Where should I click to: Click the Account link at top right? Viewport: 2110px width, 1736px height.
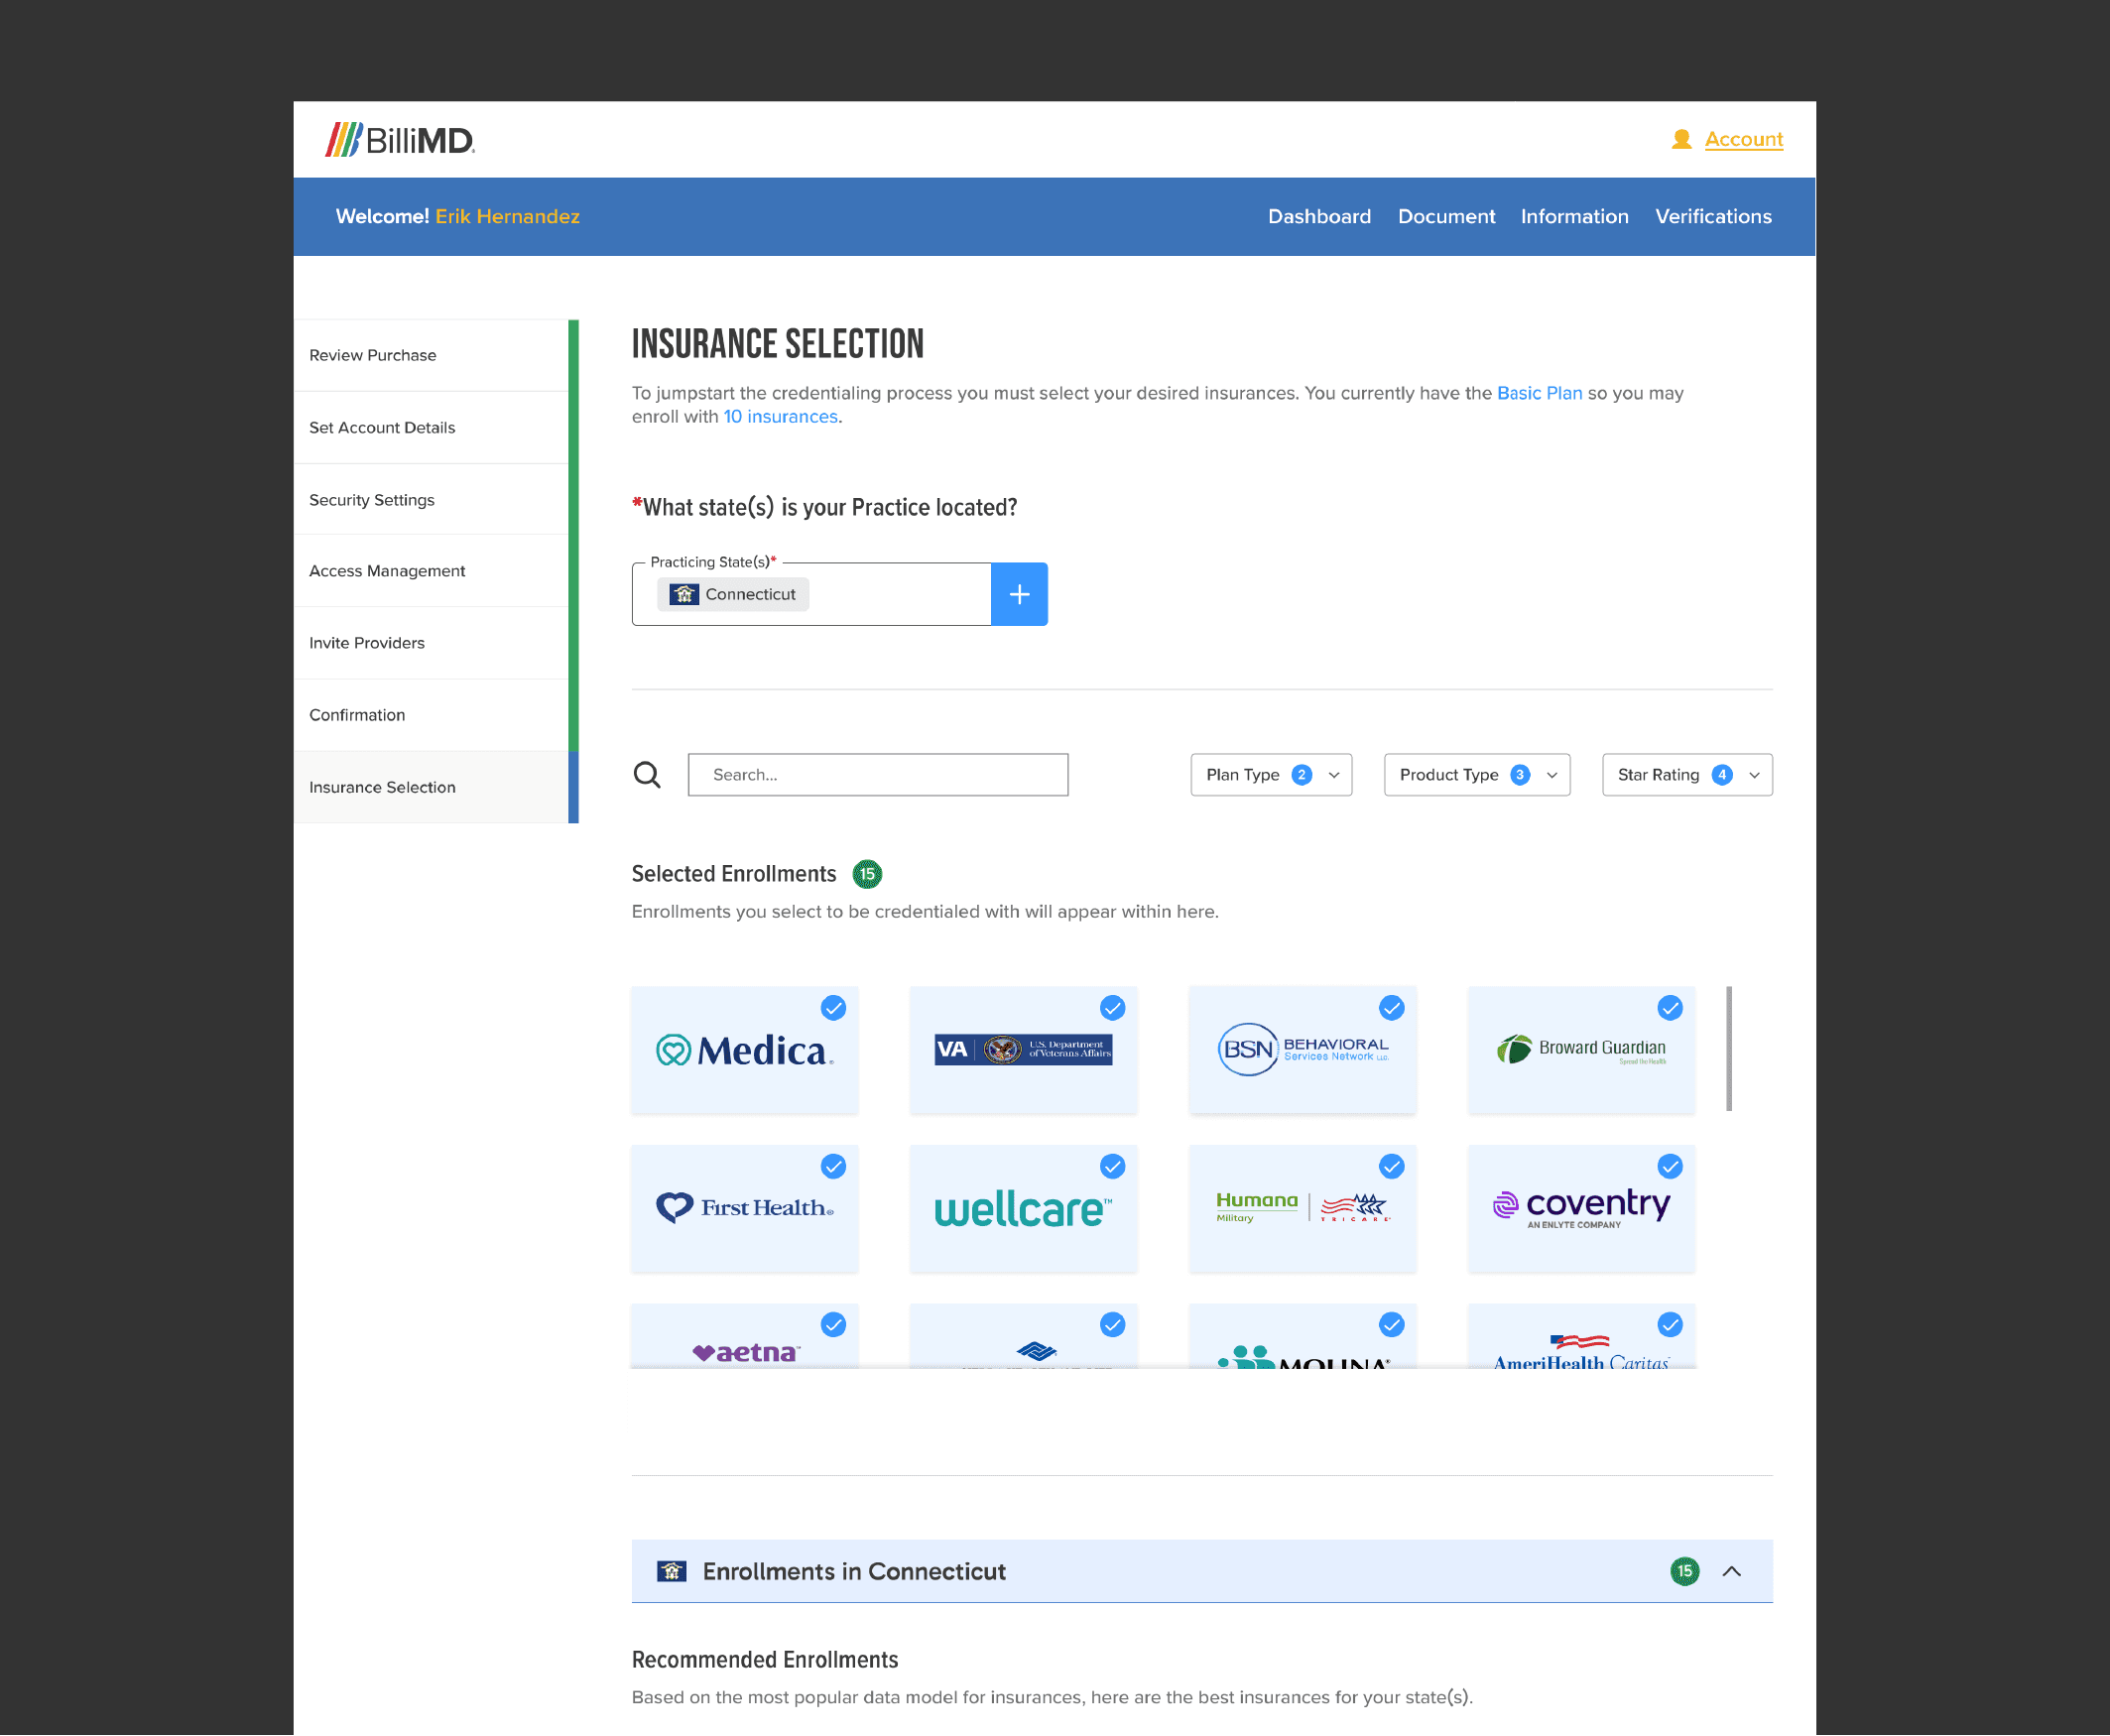pos(1743,140)
